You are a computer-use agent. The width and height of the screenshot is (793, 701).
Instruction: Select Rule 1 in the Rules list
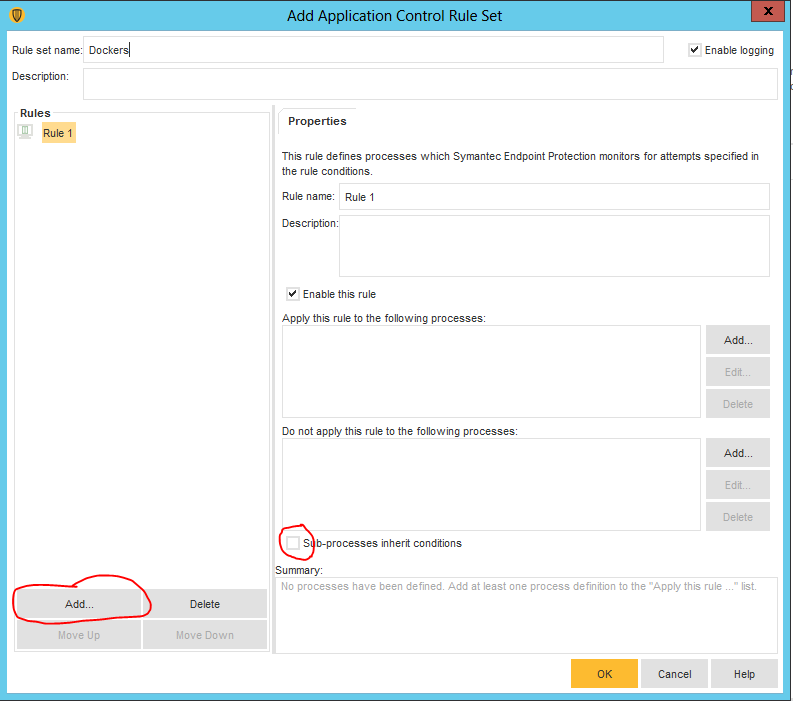[x=58, y=133]
